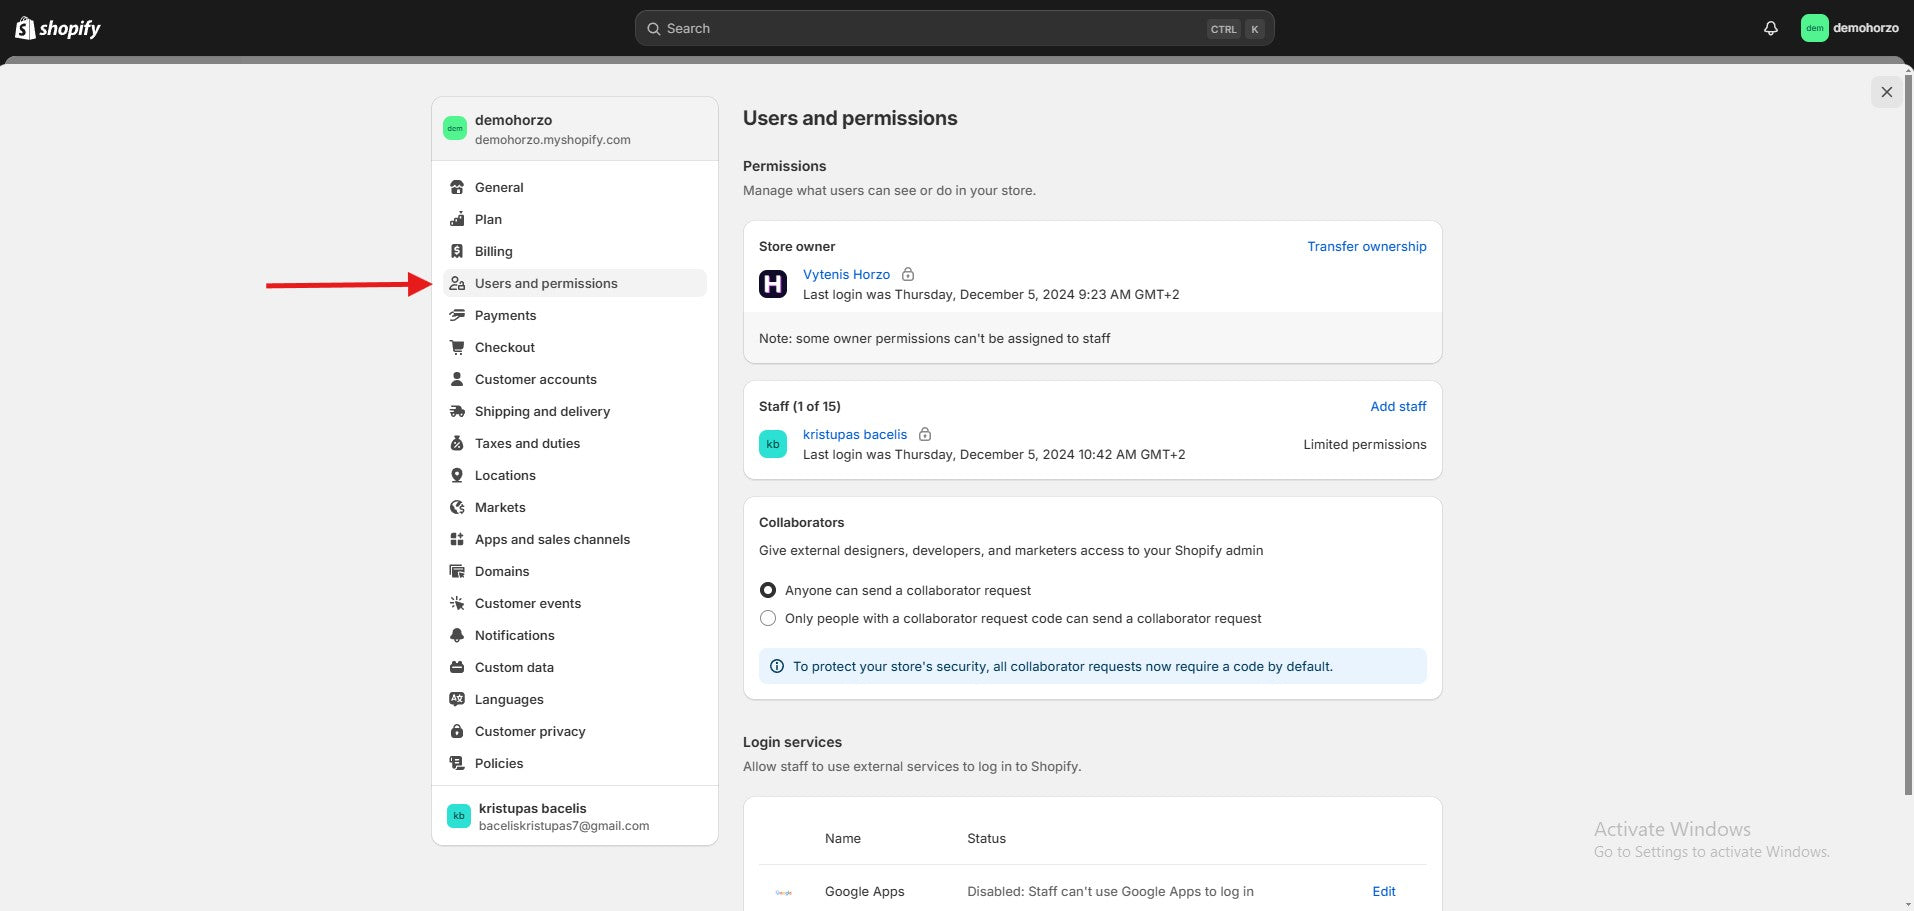Image resolution: width=1914 pixels, height=911 pixels.
Task: Close the settings panel
Action: (1886, 92)
